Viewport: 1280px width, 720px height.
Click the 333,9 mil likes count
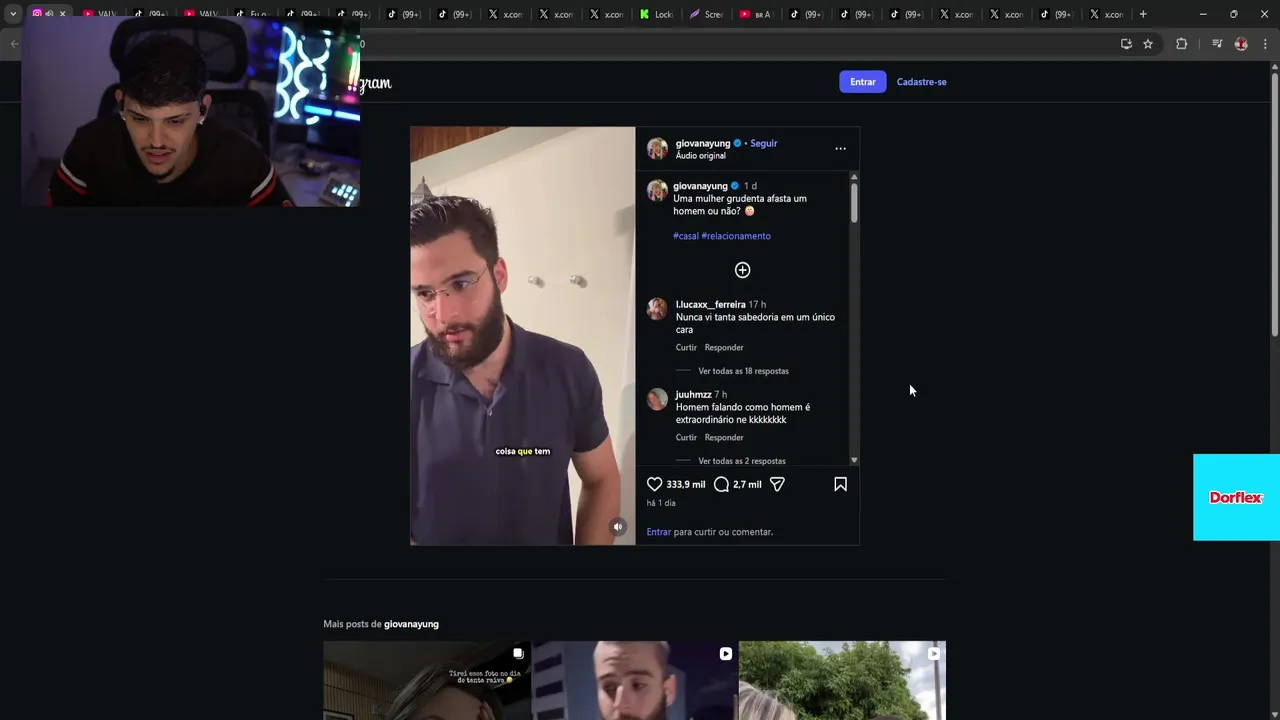coord(686,484)
